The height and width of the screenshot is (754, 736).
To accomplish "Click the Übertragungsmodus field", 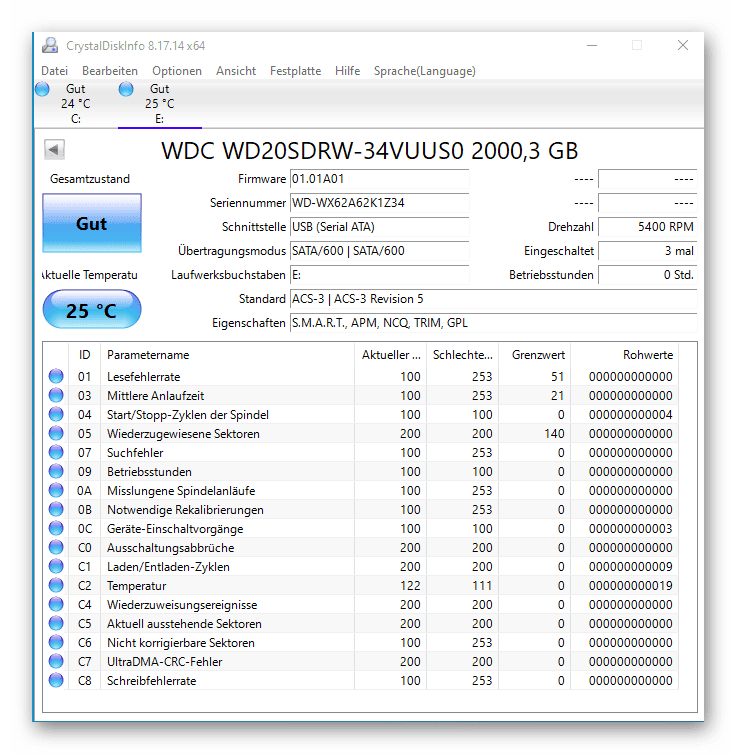I will [x=380, y=251].
